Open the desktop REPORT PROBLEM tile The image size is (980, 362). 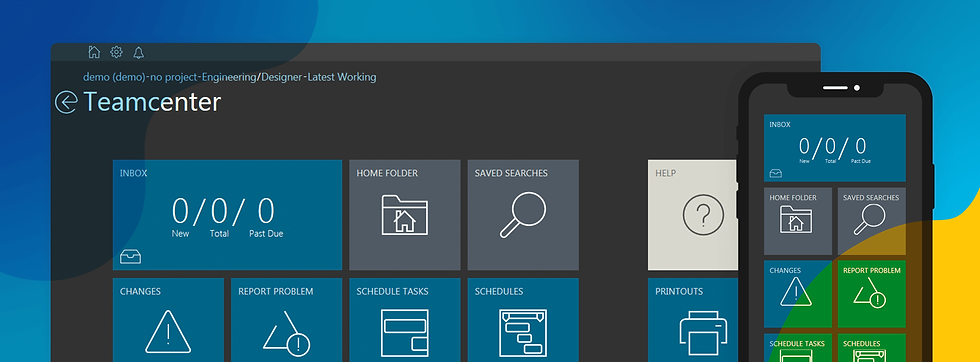[286, 320]
